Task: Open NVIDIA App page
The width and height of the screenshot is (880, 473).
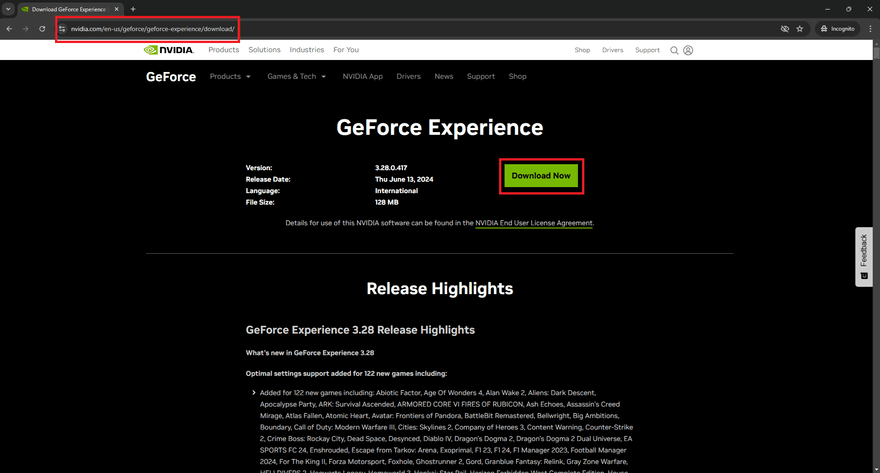Action: (363, 76)
